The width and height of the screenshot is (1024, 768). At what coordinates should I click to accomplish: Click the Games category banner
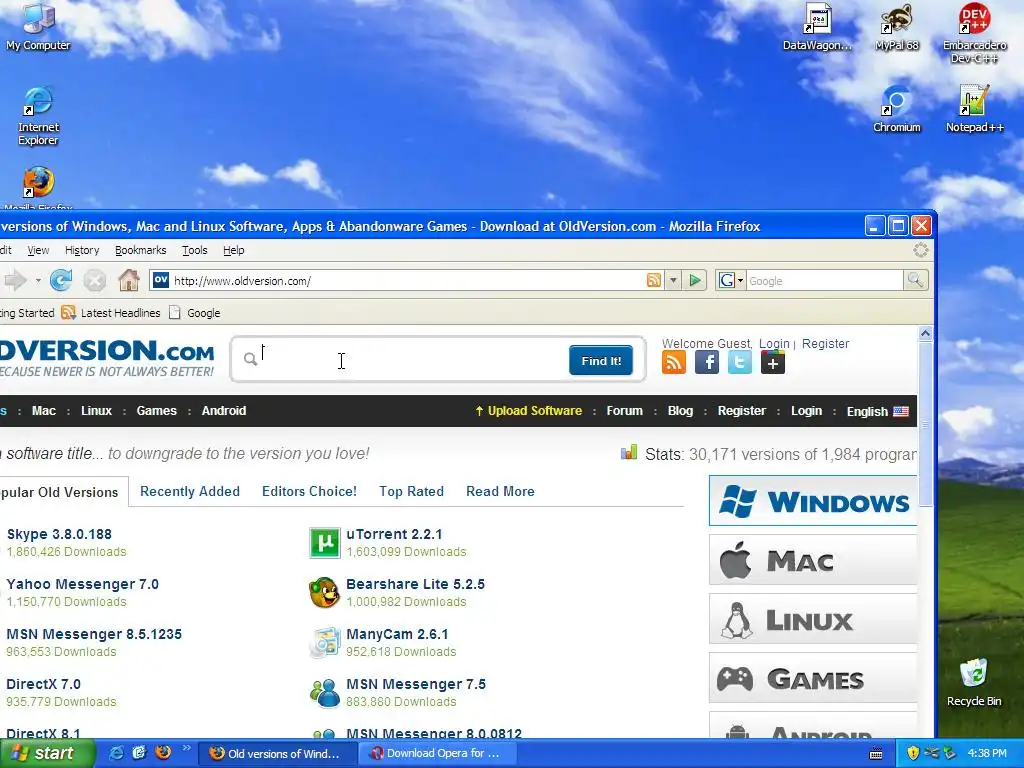click(x=813, y=678)
